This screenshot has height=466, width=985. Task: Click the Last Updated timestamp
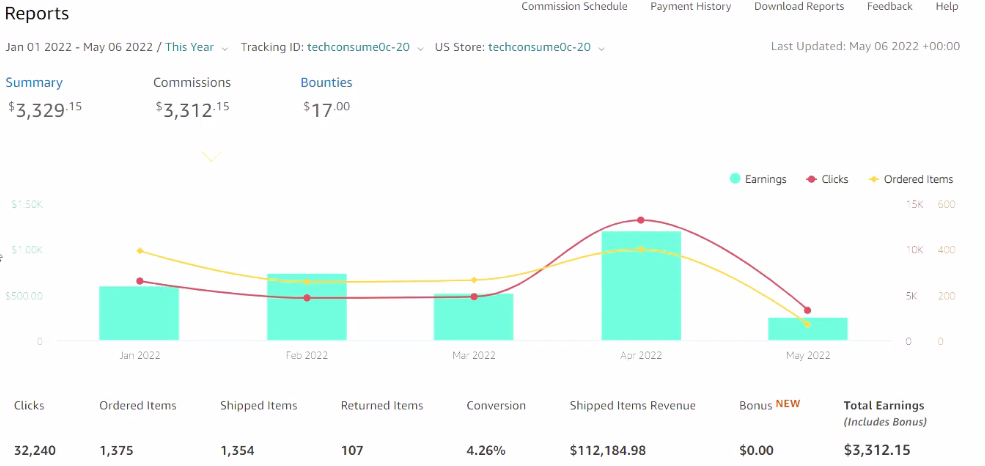point(865,46)
